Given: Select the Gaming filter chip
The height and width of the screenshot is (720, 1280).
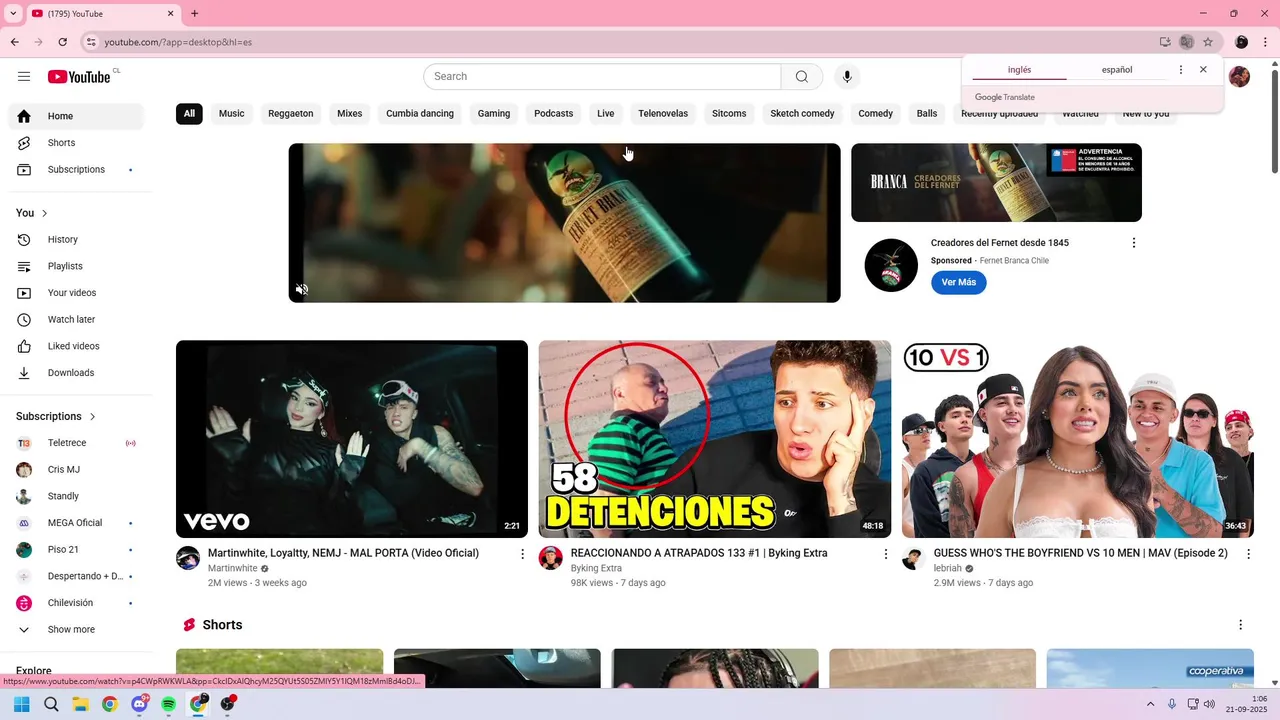Looking at the screenshot, I should [x=494, y=114].
